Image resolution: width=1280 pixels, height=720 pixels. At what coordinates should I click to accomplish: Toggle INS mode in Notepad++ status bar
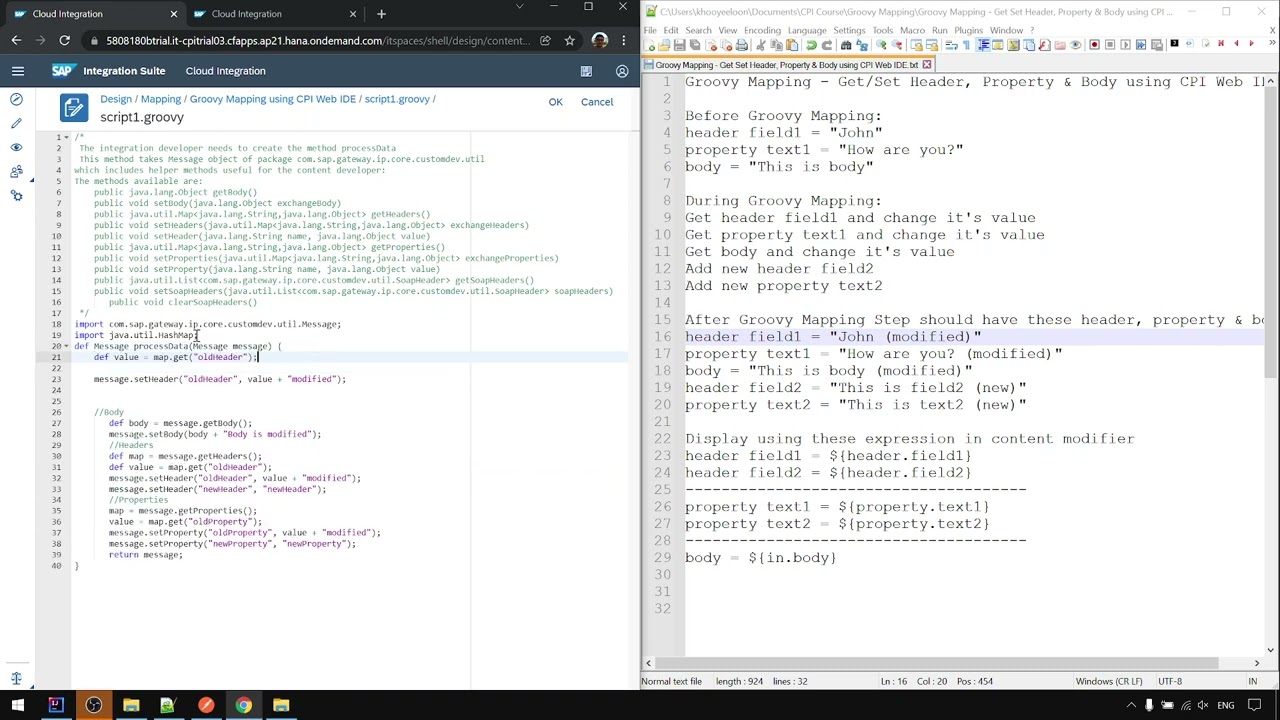(x=1252, y=681)
